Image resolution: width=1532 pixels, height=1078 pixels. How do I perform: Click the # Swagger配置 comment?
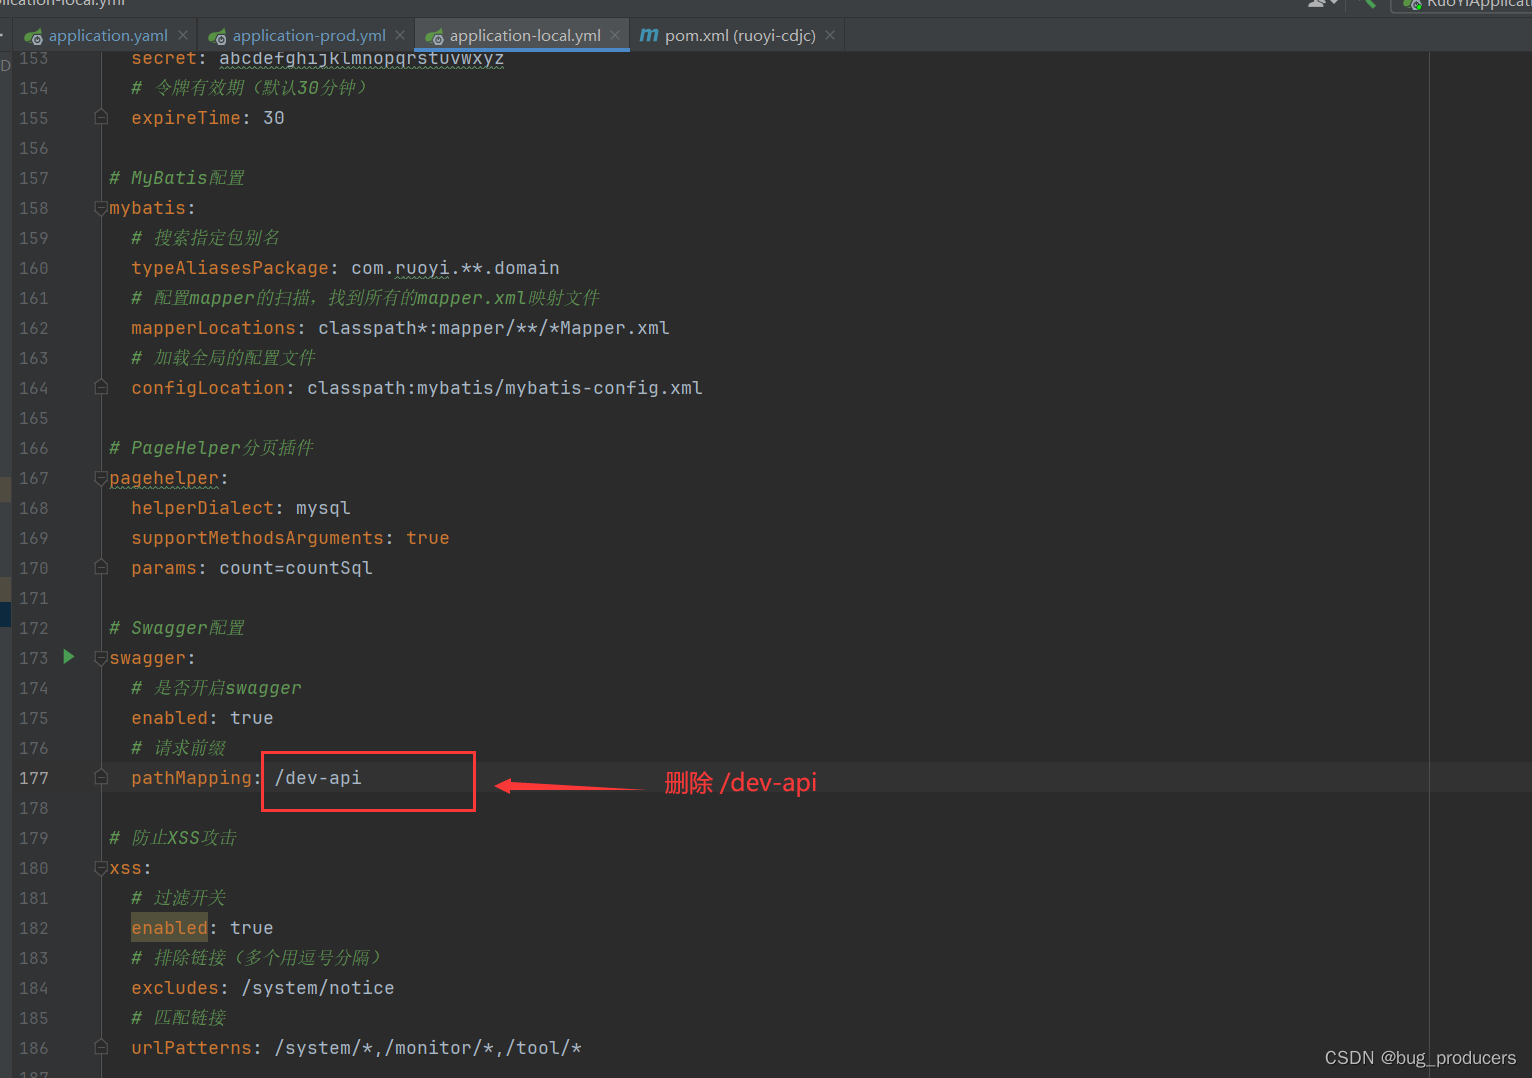[x=177, y=628]
